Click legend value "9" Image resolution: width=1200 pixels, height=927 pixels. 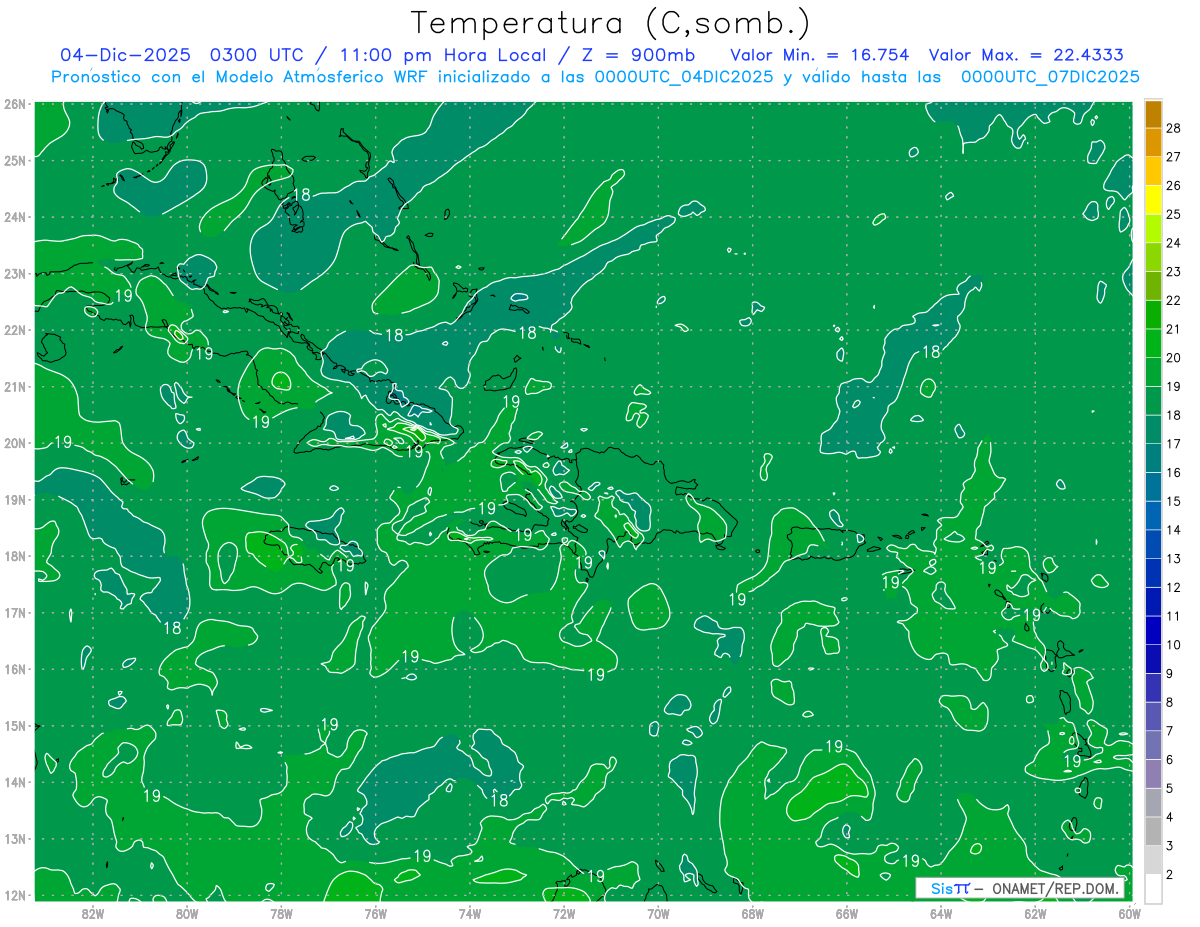pyautogui.click(x=1170, y=674)
